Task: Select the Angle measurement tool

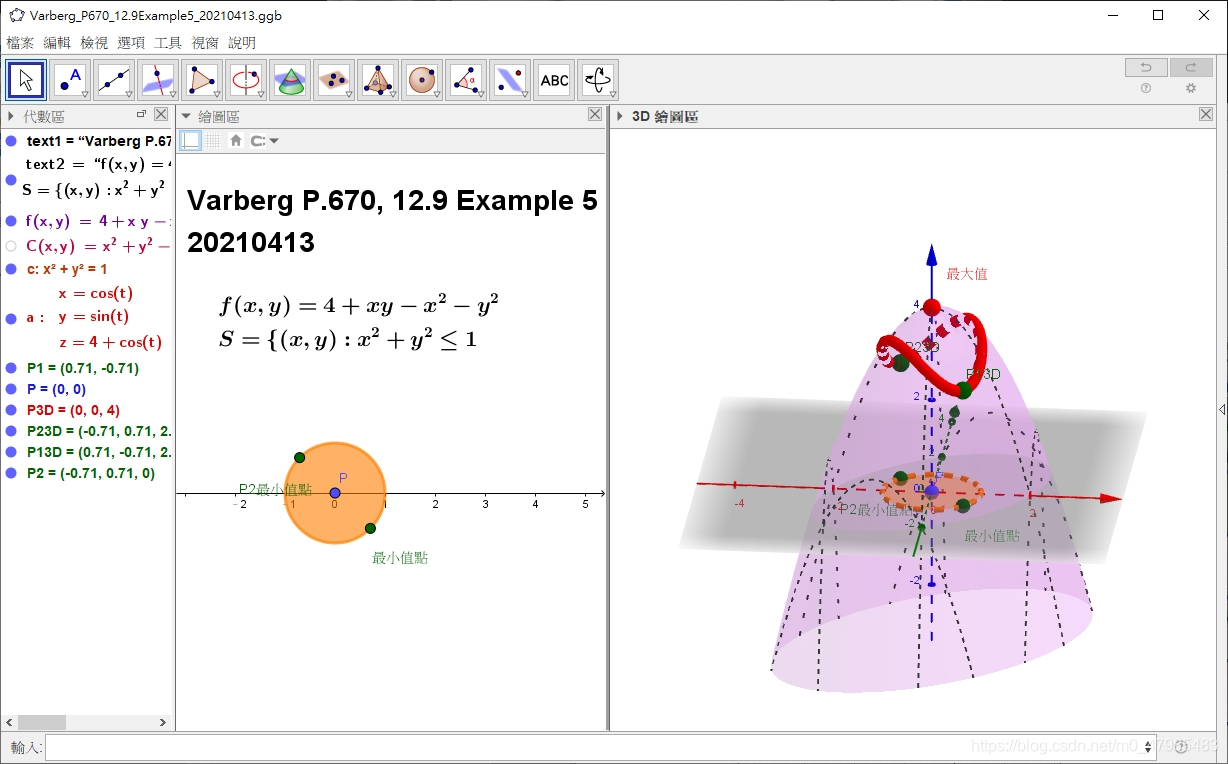Action: 465,80
